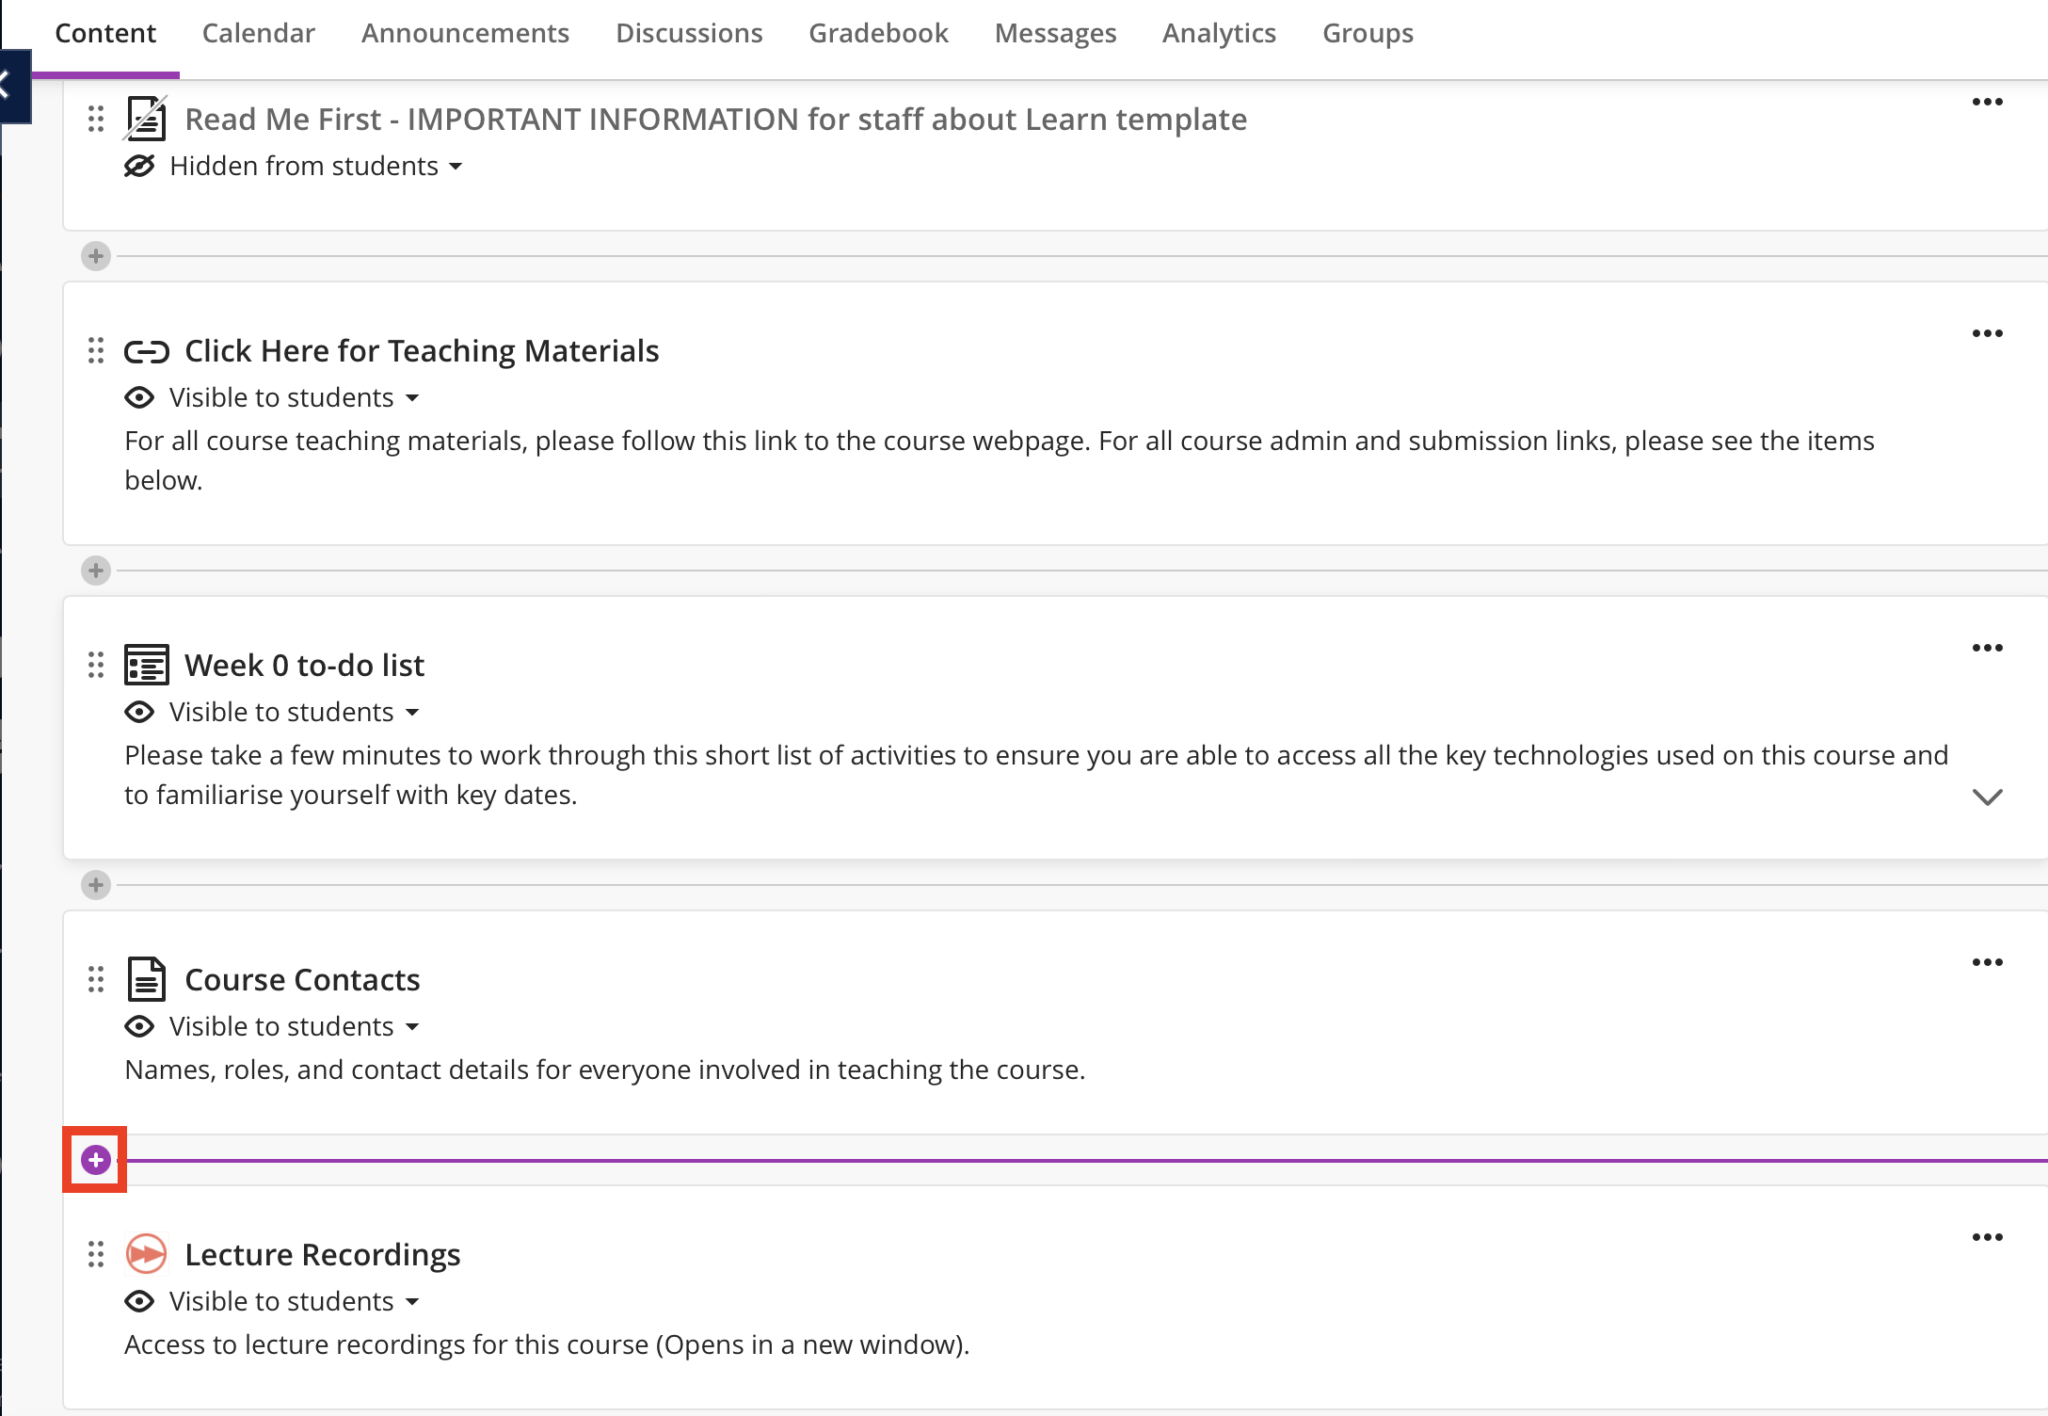Open the ellipsis menu for Lecture Recordings
Viewport: 2048px width, 1416px height.
pos(1987,1236)
